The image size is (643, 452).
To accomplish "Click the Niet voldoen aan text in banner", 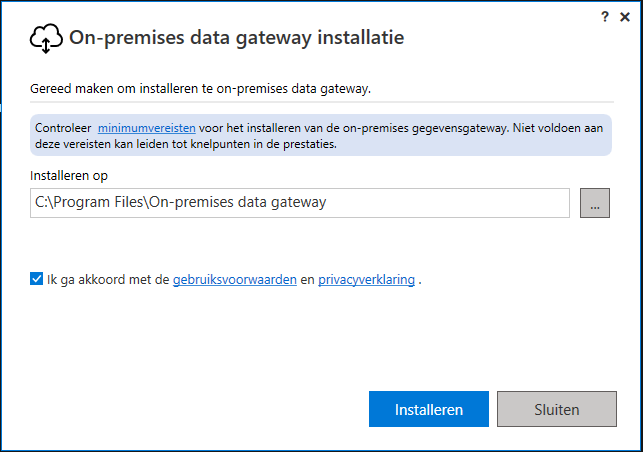I will coord(558,128).
